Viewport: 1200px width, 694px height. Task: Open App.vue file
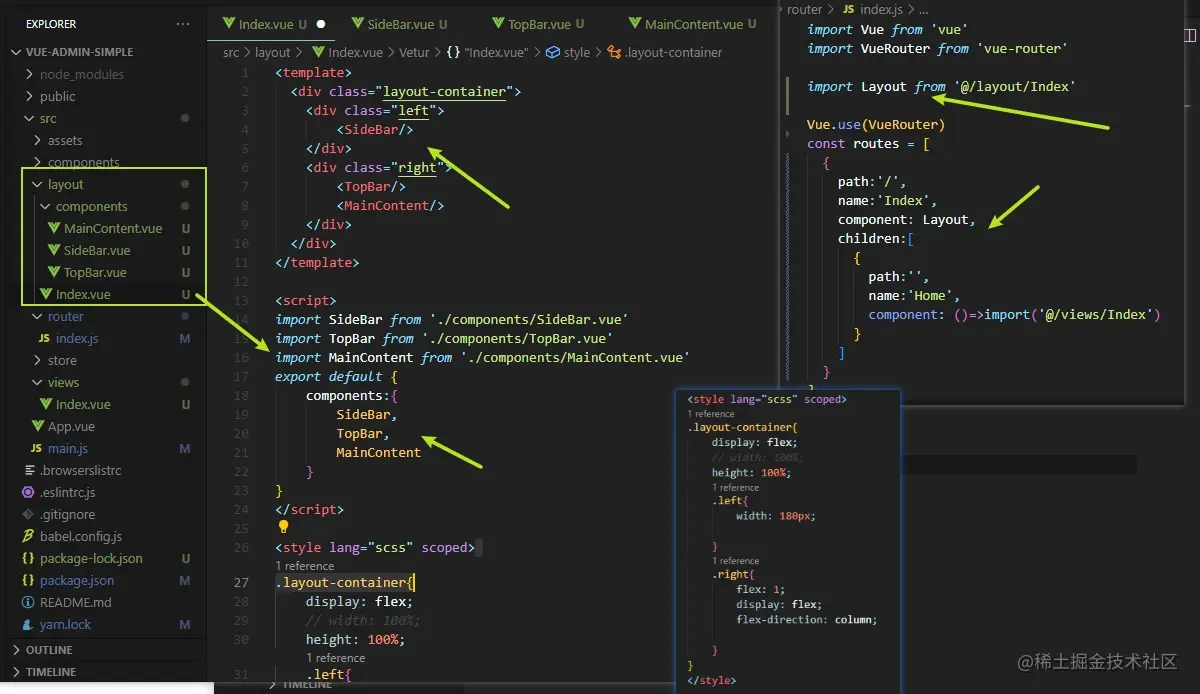pos(71,426)
